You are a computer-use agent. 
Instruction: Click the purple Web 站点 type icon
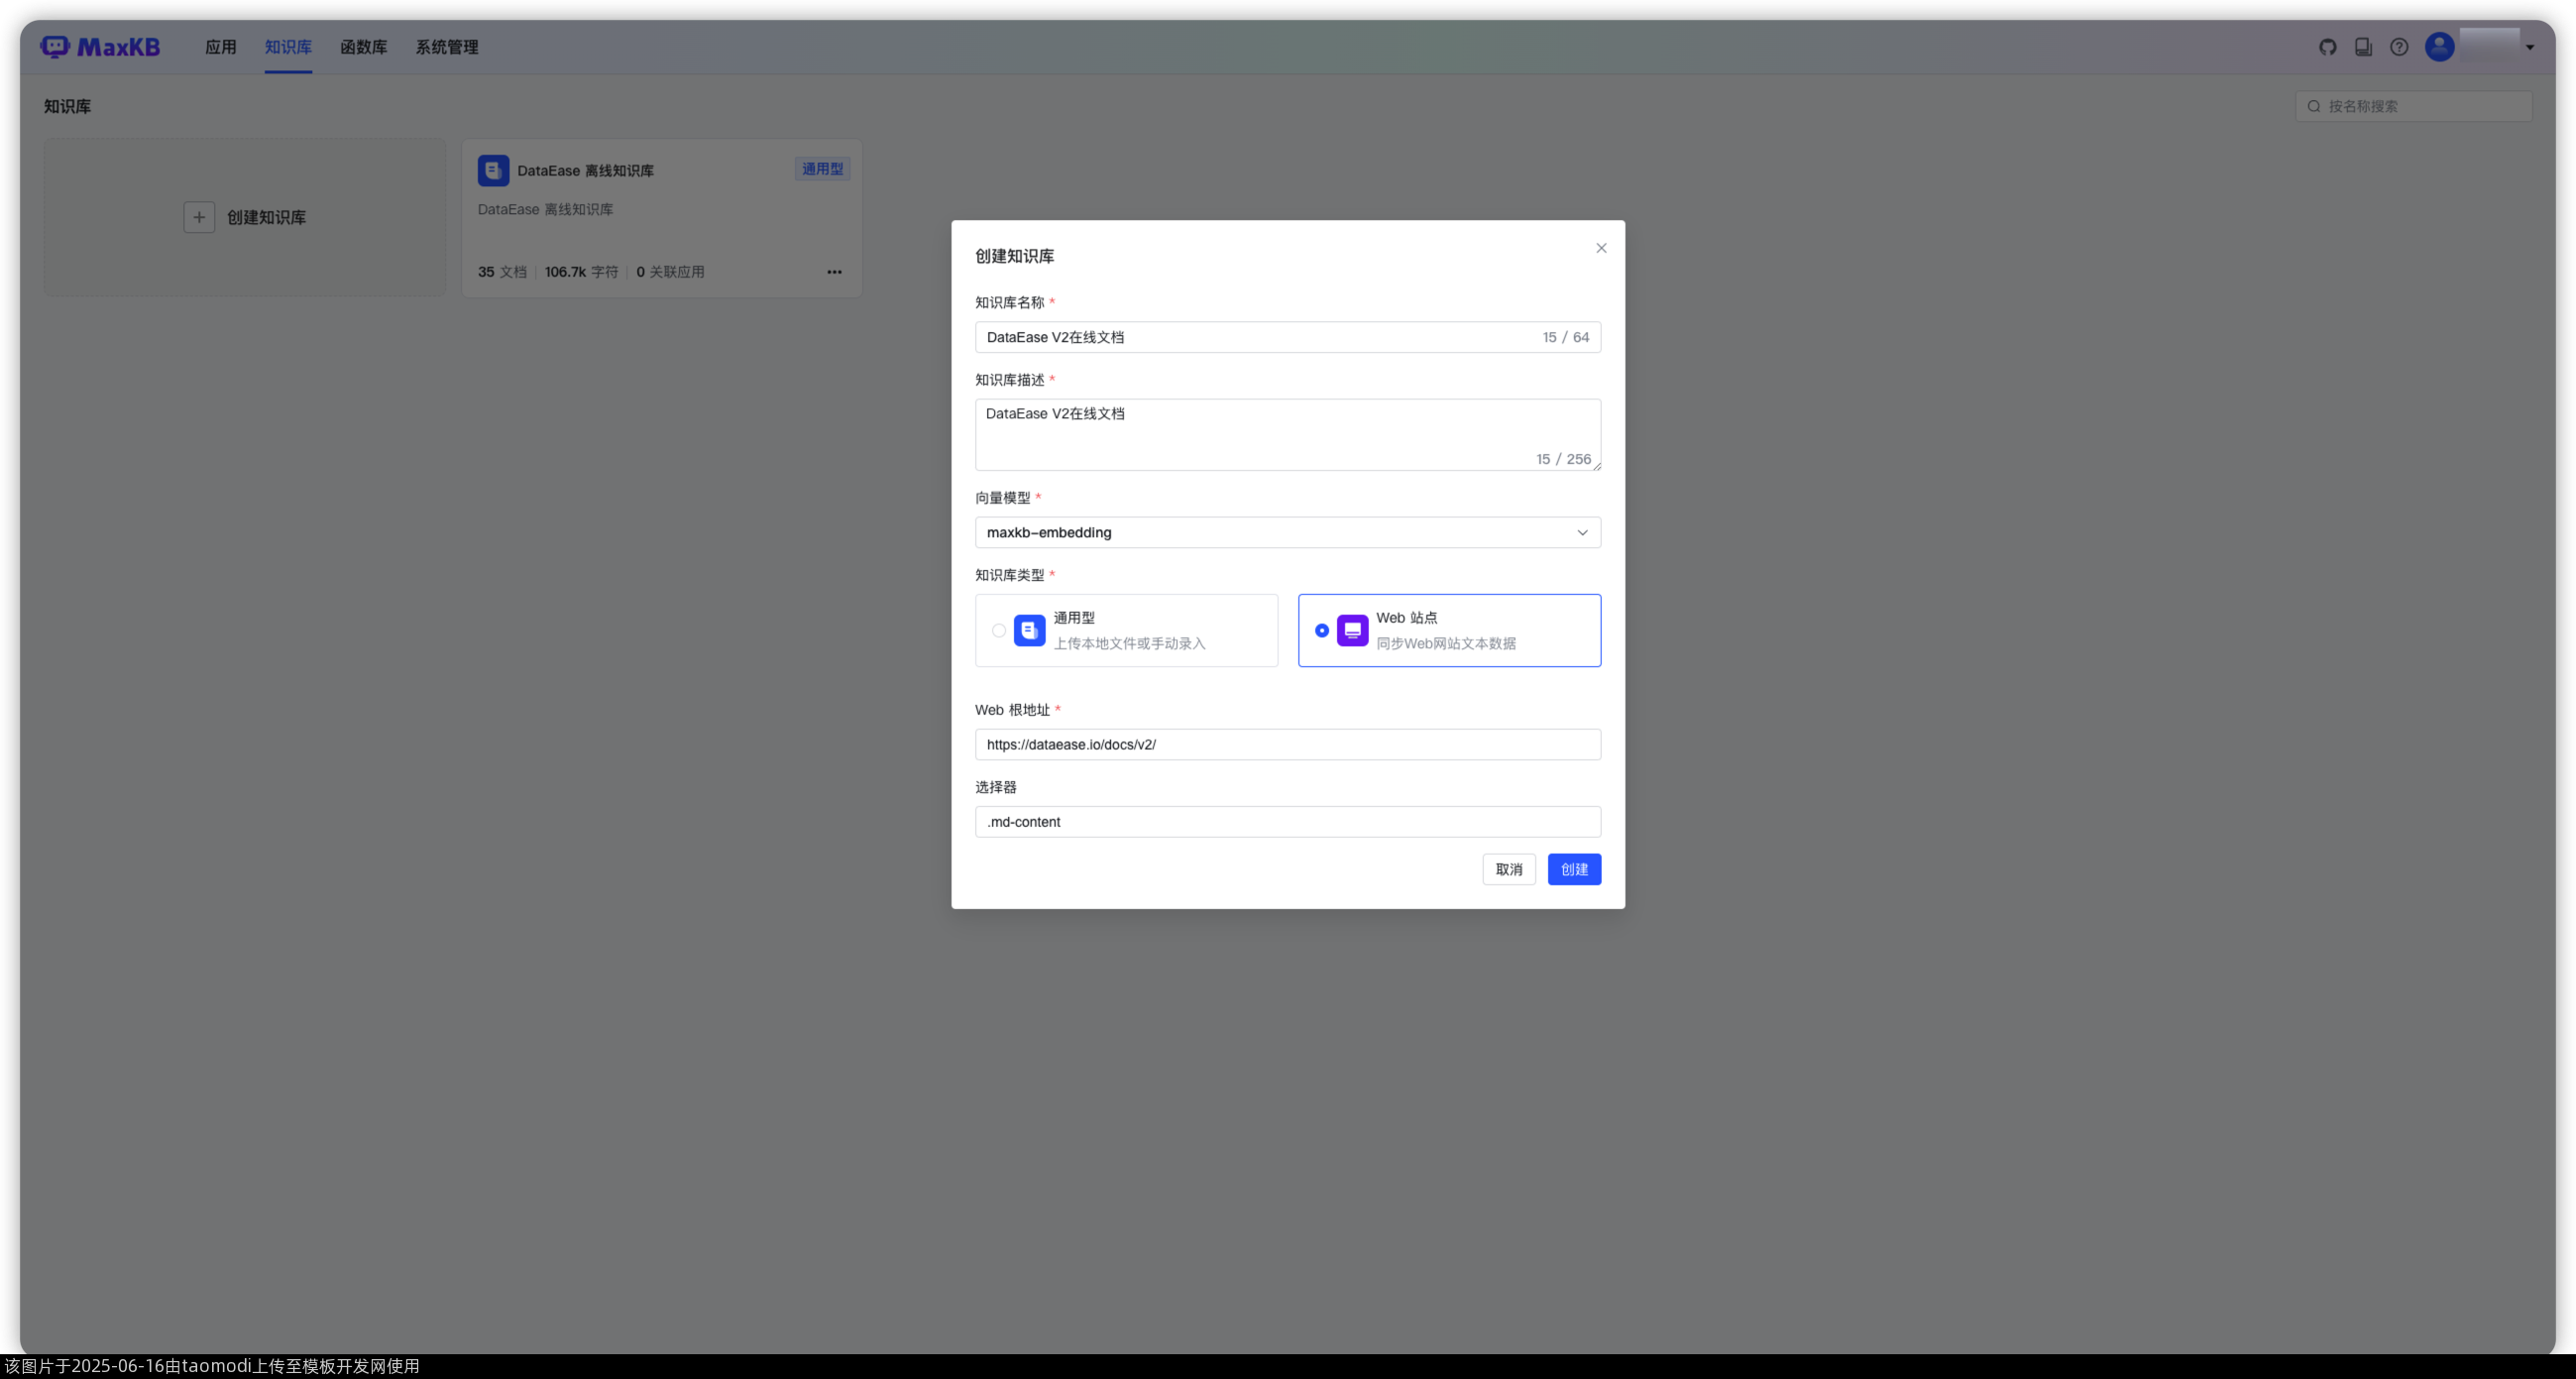click(x=1352, y=630)
